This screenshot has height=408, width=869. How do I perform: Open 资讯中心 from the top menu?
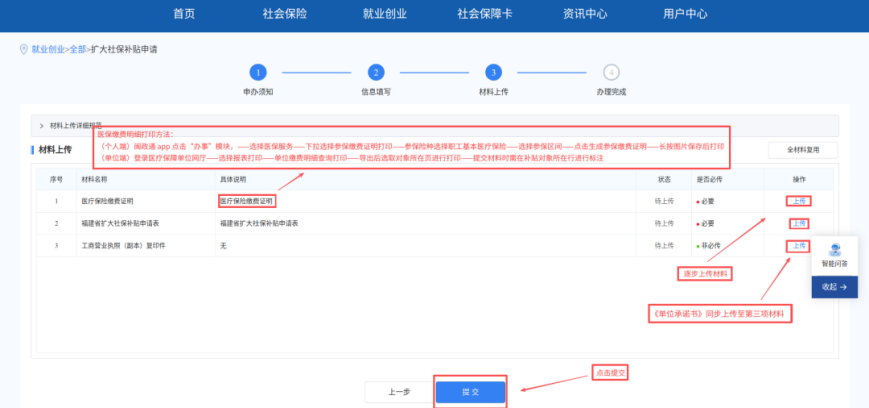(x=585, y=14)
